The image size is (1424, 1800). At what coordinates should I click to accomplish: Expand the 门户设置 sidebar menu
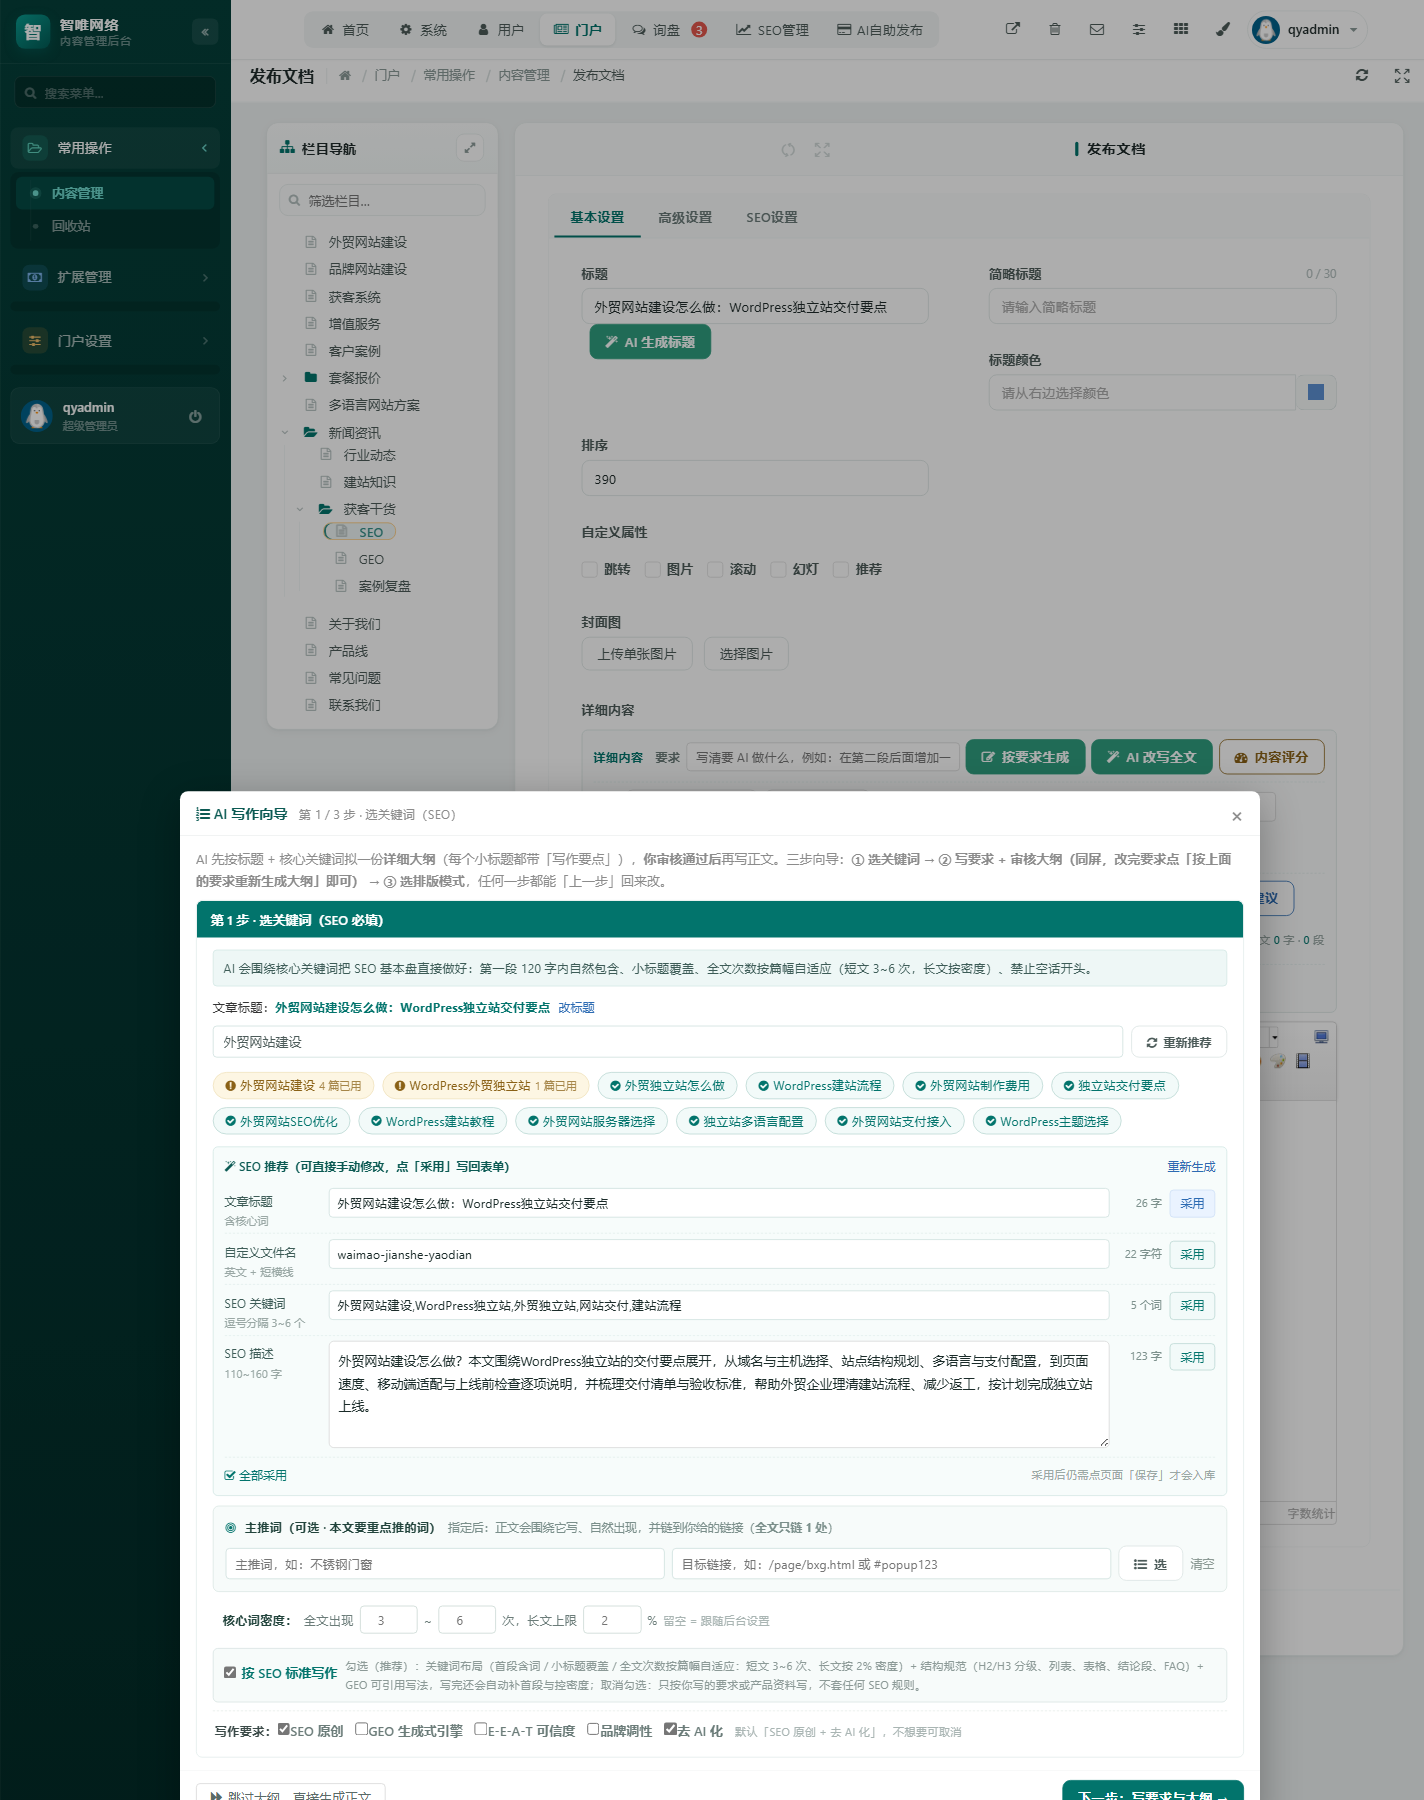coord(116,341)
